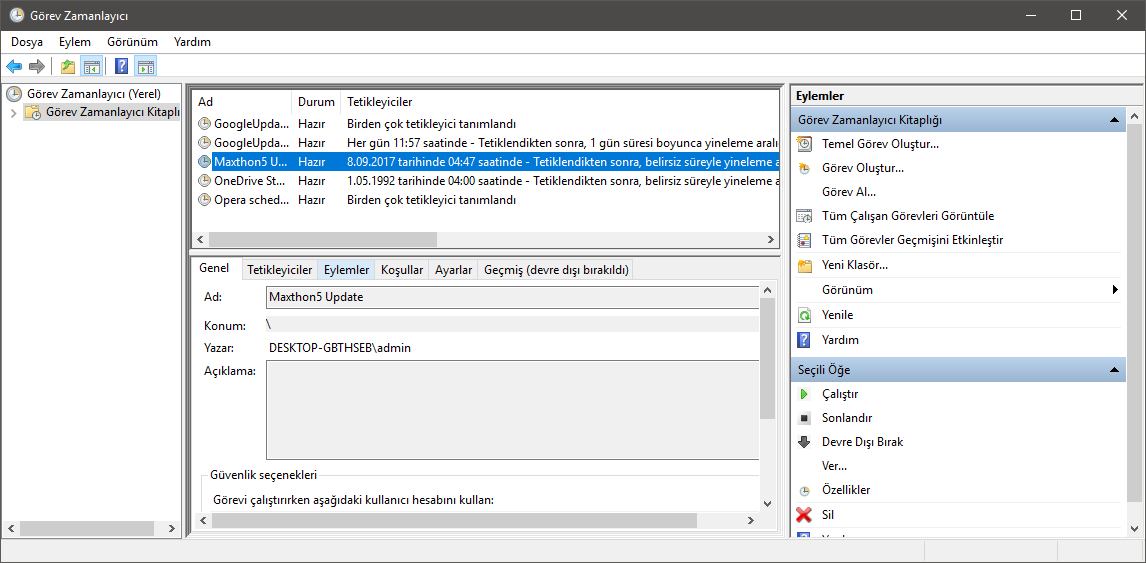Collapse the Seçili Öğe actions section
Image resolution: width=1146 pixels, height=563 pixels.
point(1114,370)
